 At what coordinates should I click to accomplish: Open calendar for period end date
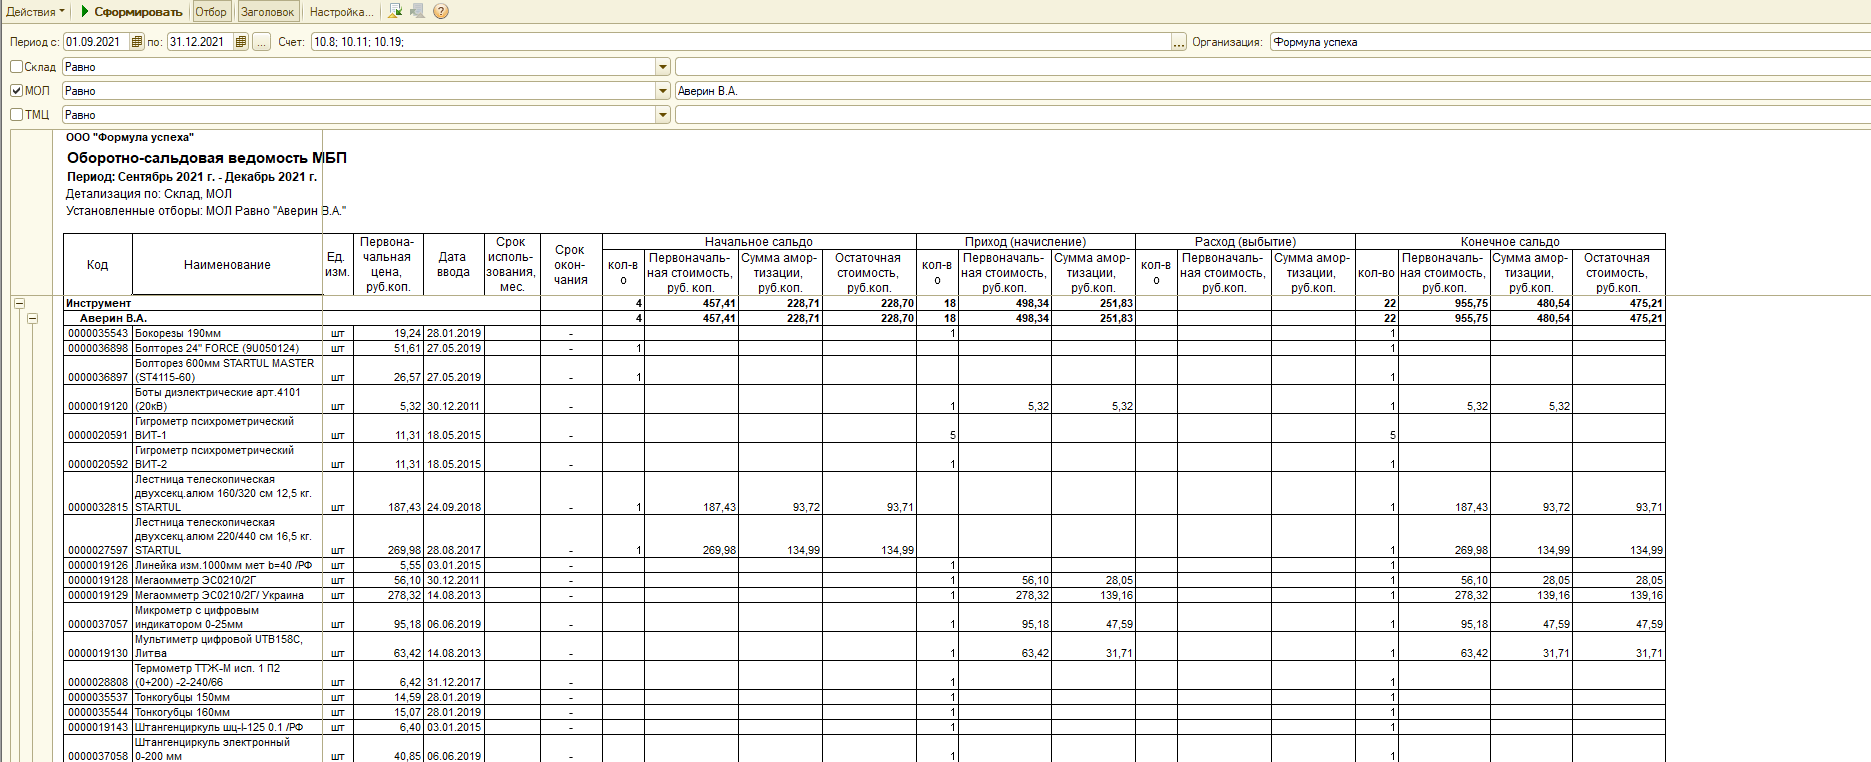(241, 42)
